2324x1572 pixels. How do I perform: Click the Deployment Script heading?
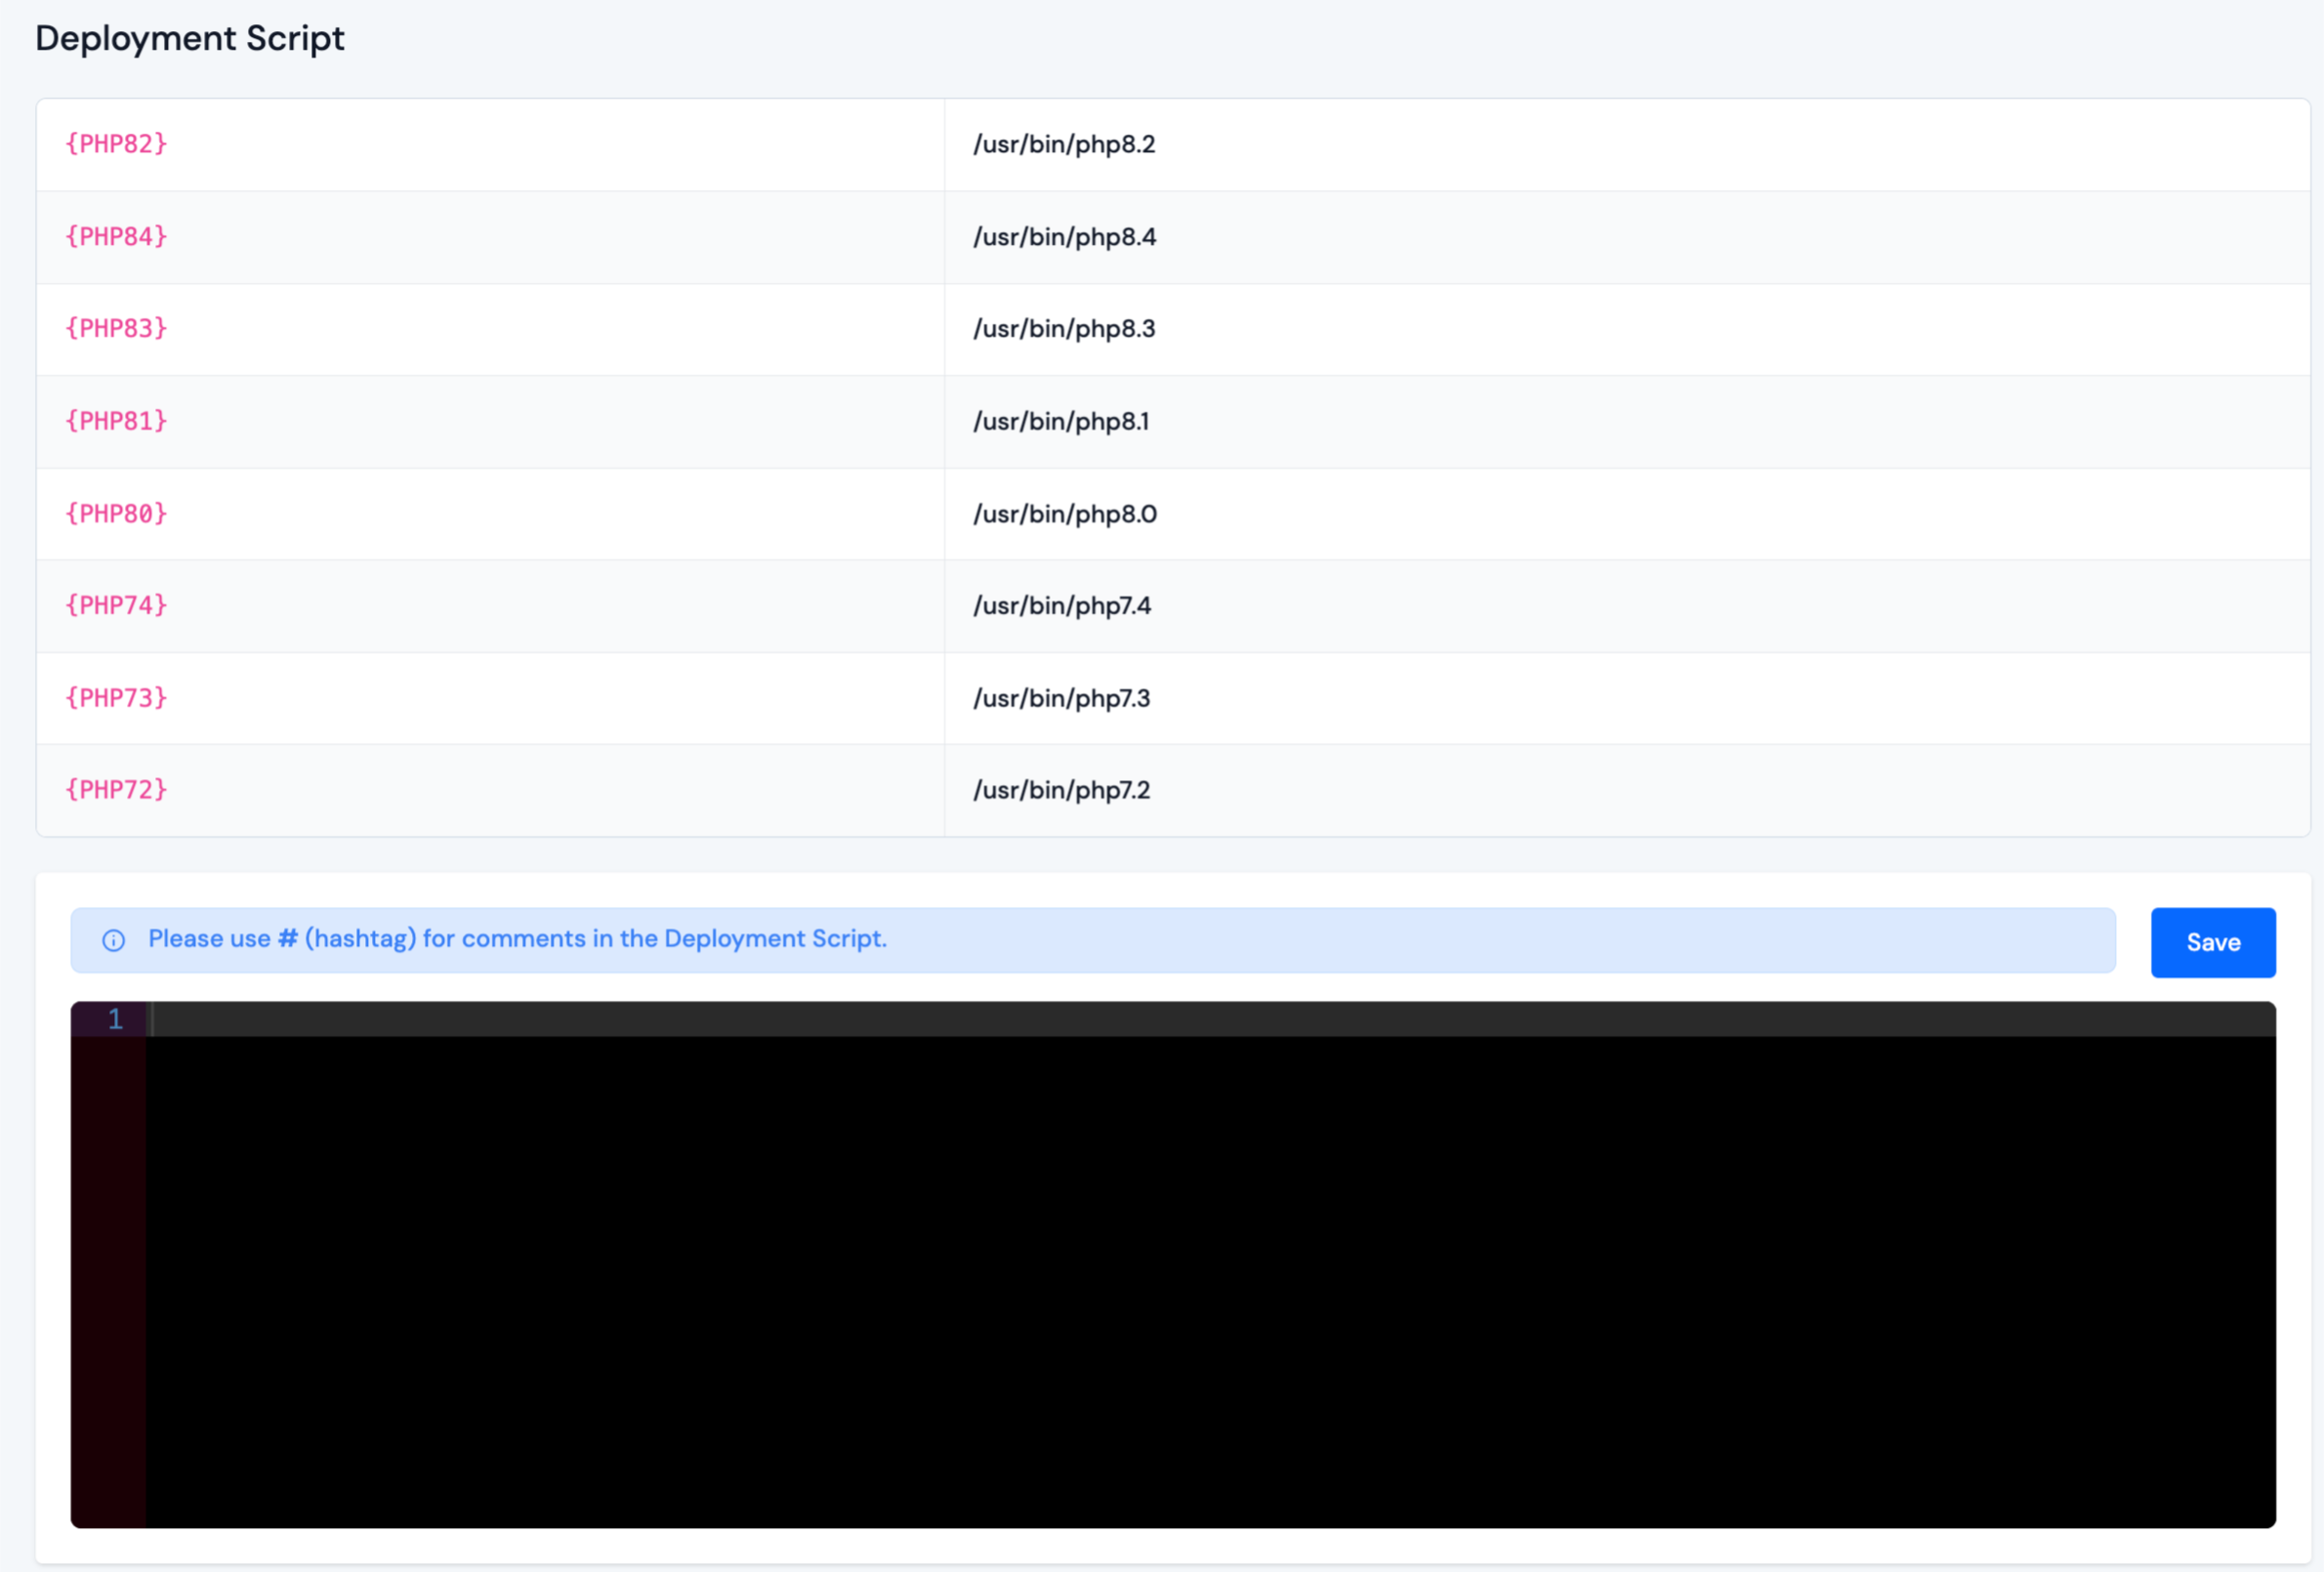coord(189,38)
